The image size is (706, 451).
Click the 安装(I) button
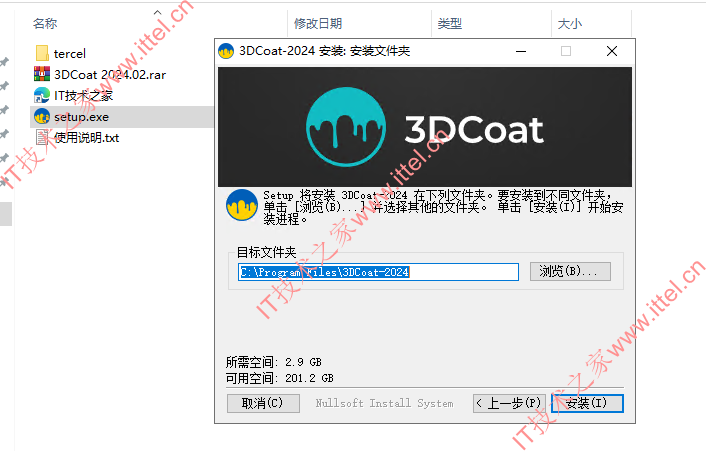pyautogui.click(x=587, y=403)
